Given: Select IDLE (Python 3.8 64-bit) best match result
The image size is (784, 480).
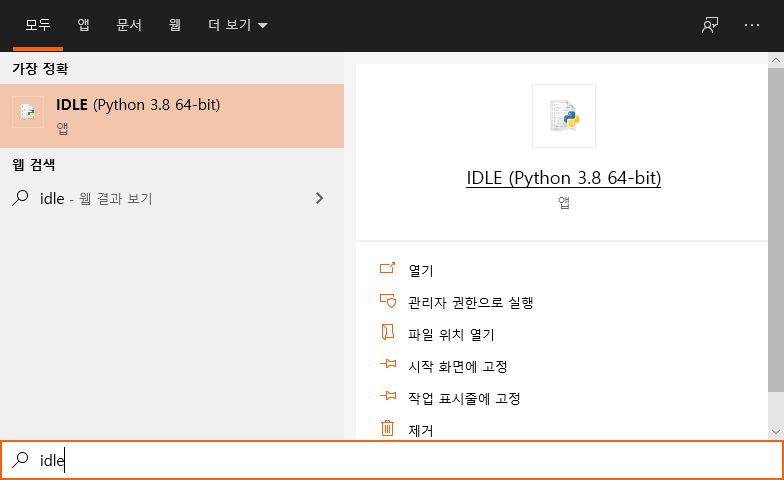Looking at the screenshot, I should pos(172,116).
